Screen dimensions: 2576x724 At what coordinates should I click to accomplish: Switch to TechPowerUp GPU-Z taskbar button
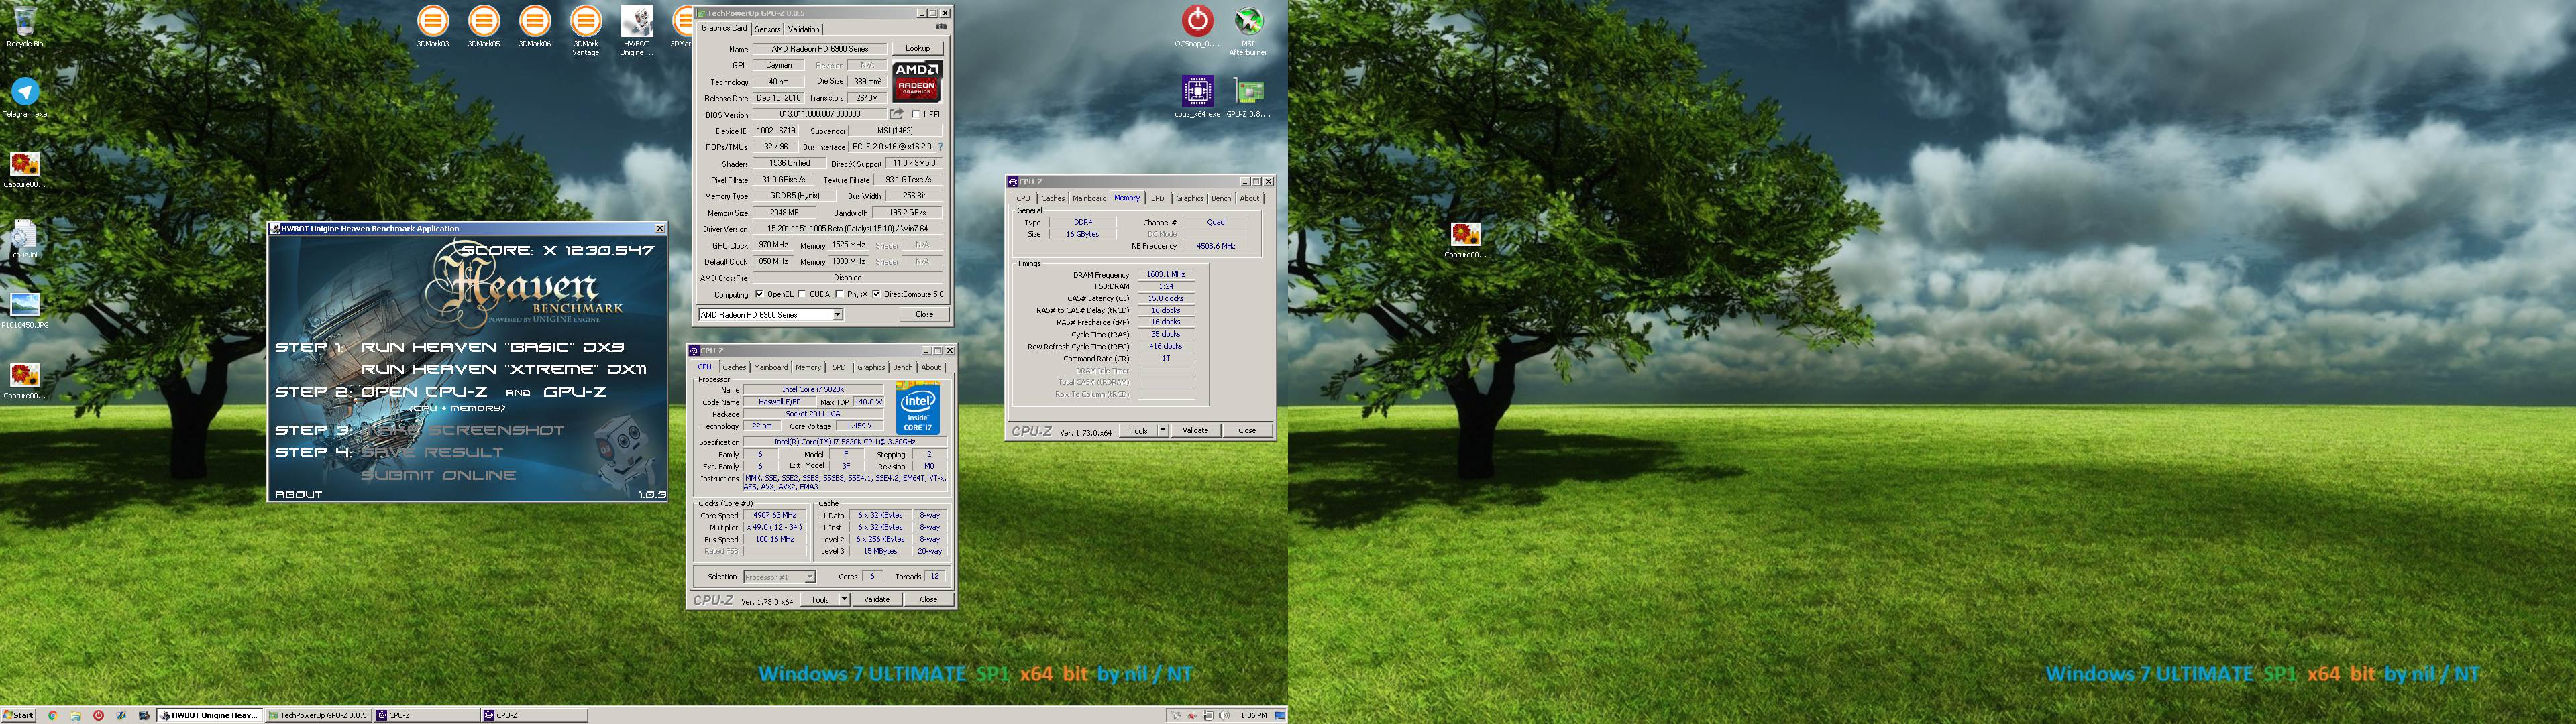click(x=317, y=716)
